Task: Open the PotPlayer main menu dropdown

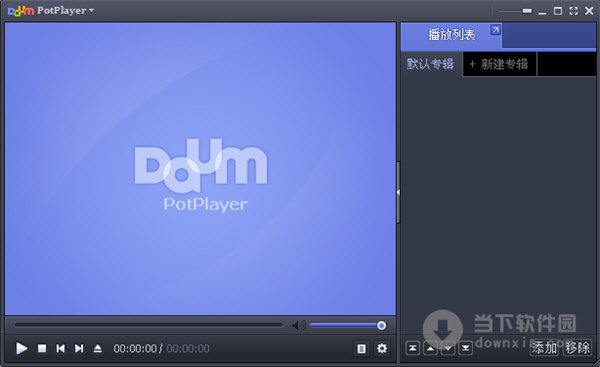Action: click(x=65, y=10)
